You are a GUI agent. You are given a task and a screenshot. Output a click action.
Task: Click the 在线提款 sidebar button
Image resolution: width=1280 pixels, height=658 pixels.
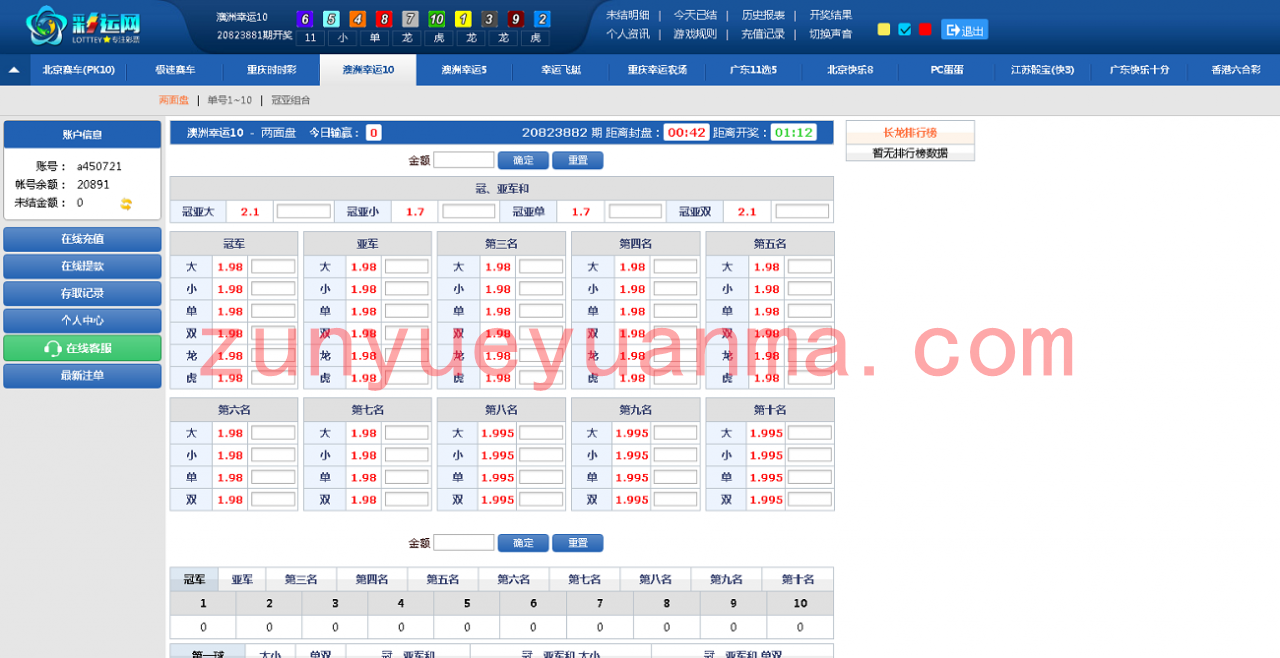click(x=82, y=266)
